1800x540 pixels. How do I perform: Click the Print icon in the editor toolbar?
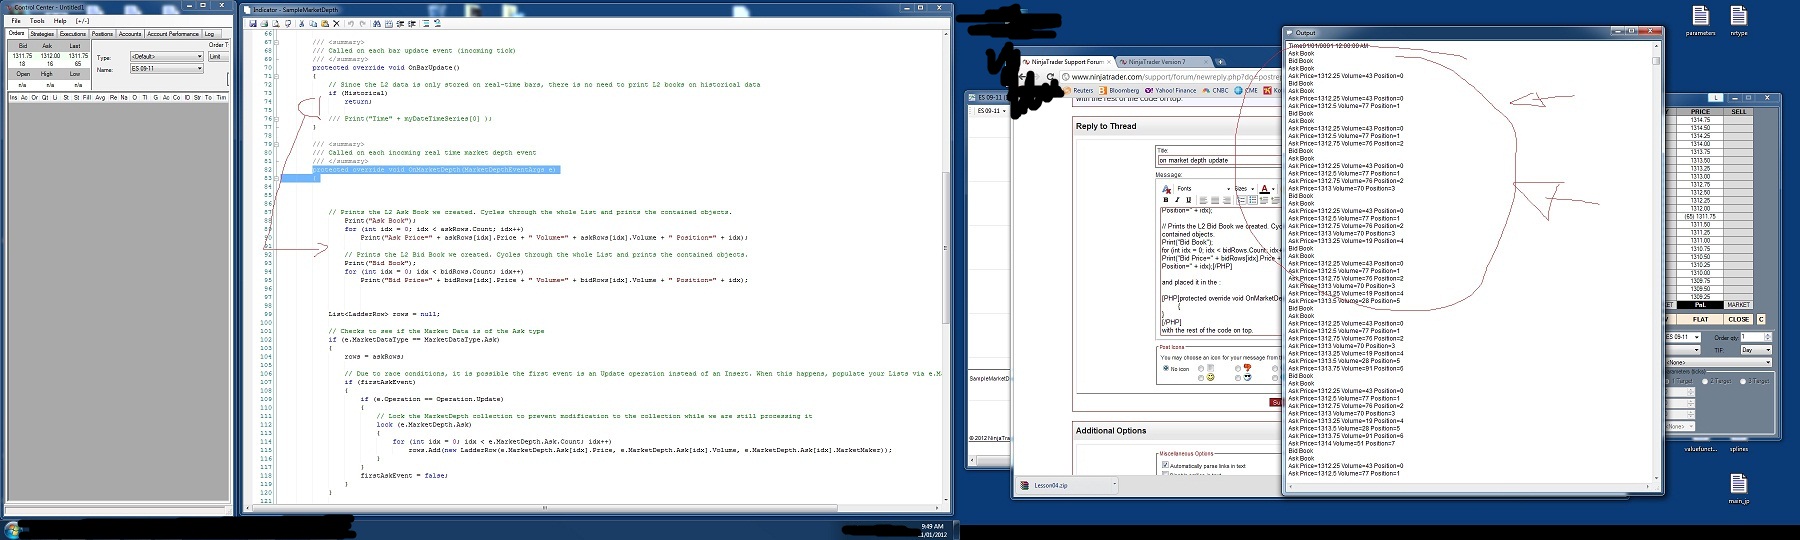[264, 23]
